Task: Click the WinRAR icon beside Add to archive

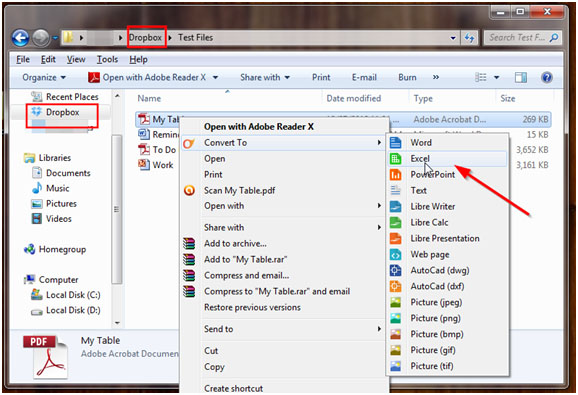Action: [189, 244]
